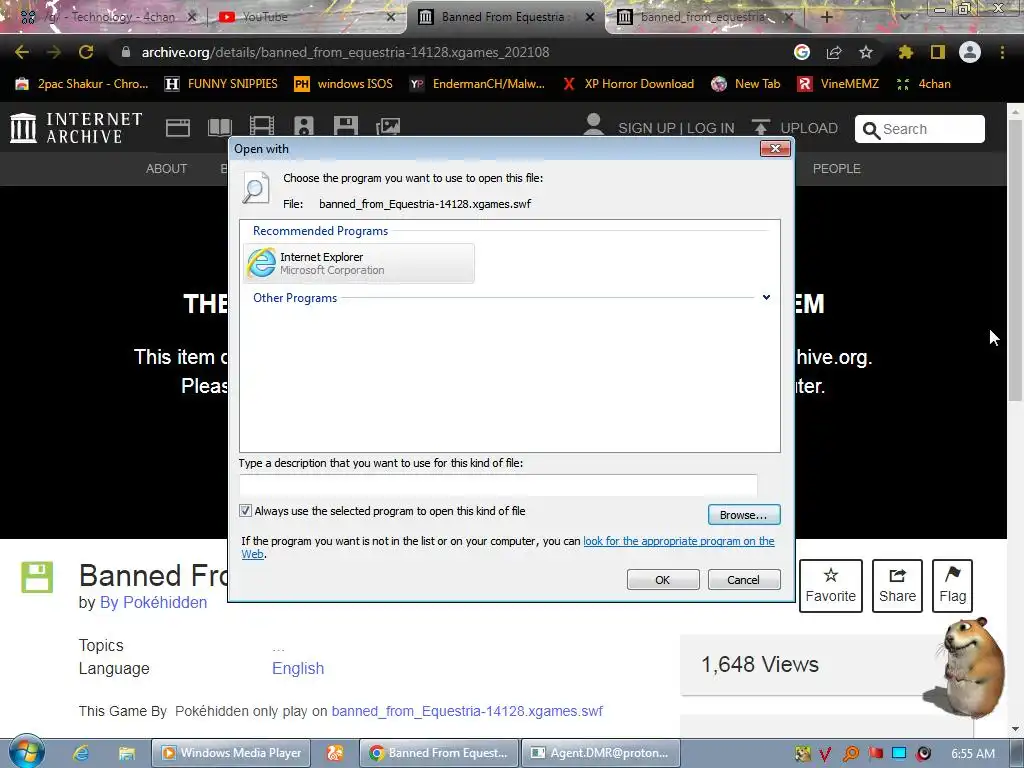The width and height of the screenshot is (1024, 768).
Task: Uncheck Always use the selected program checkbox
Action: tap(246, 511)
